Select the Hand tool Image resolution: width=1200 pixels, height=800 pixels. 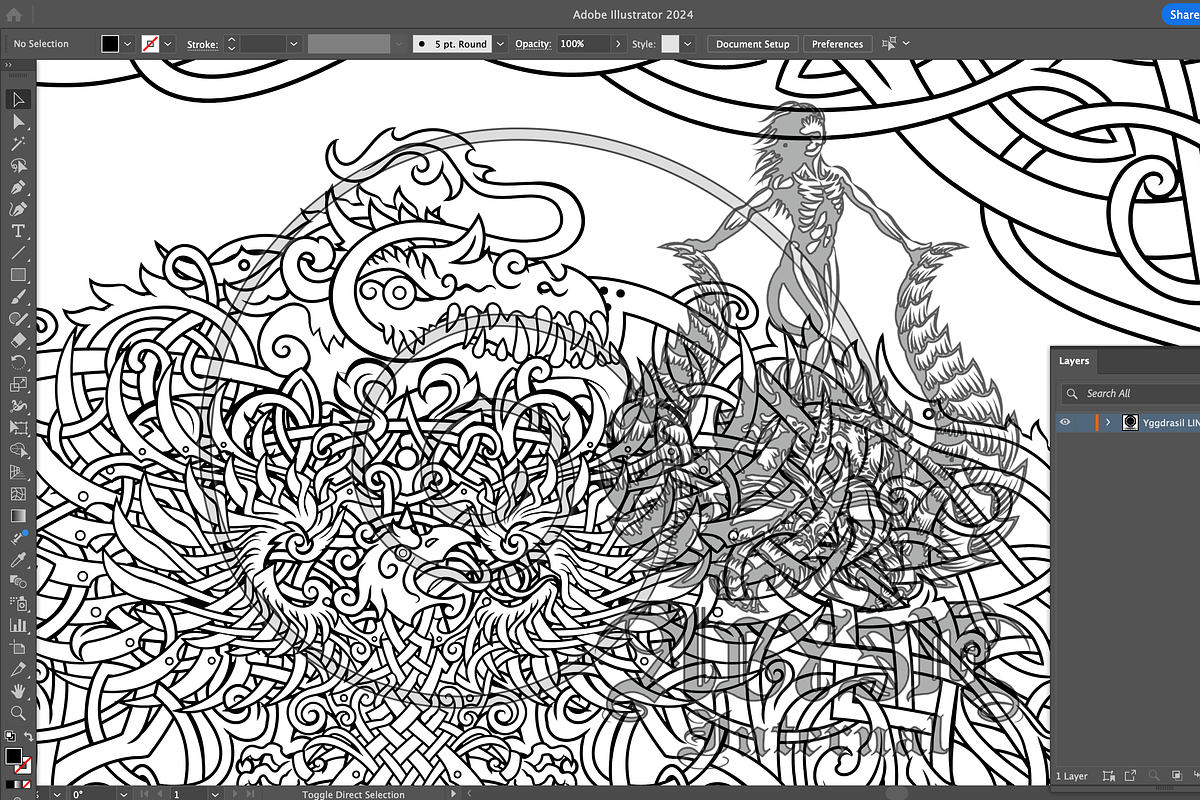point(18,690)
